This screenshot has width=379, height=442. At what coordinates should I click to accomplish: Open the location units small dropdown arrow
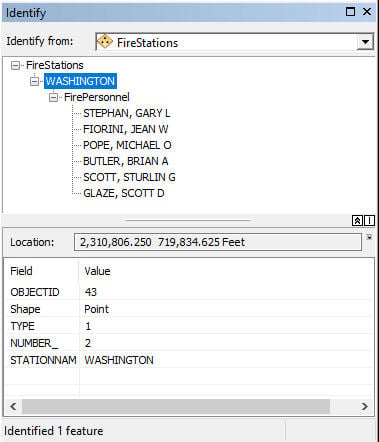369,237
